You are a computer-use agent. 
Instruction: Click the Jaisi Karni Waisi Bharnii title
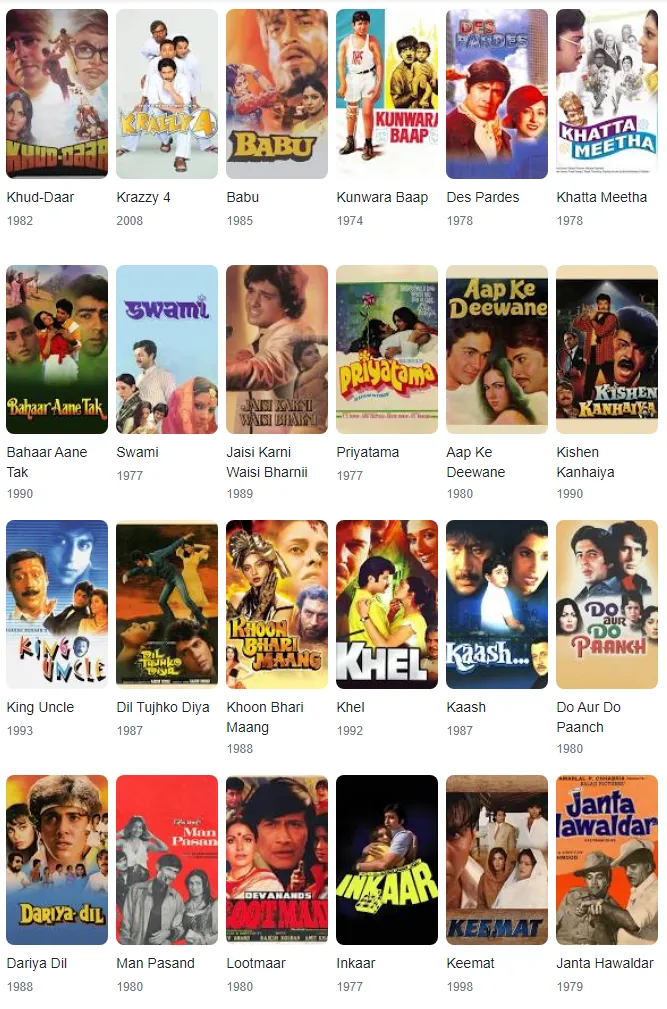click(x=267, y=462)
